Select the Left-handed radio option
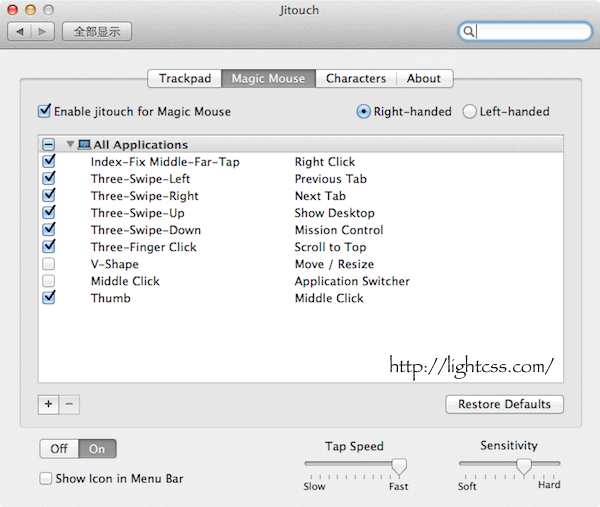The width and height of the screenshot is (600, 507). 470,112
